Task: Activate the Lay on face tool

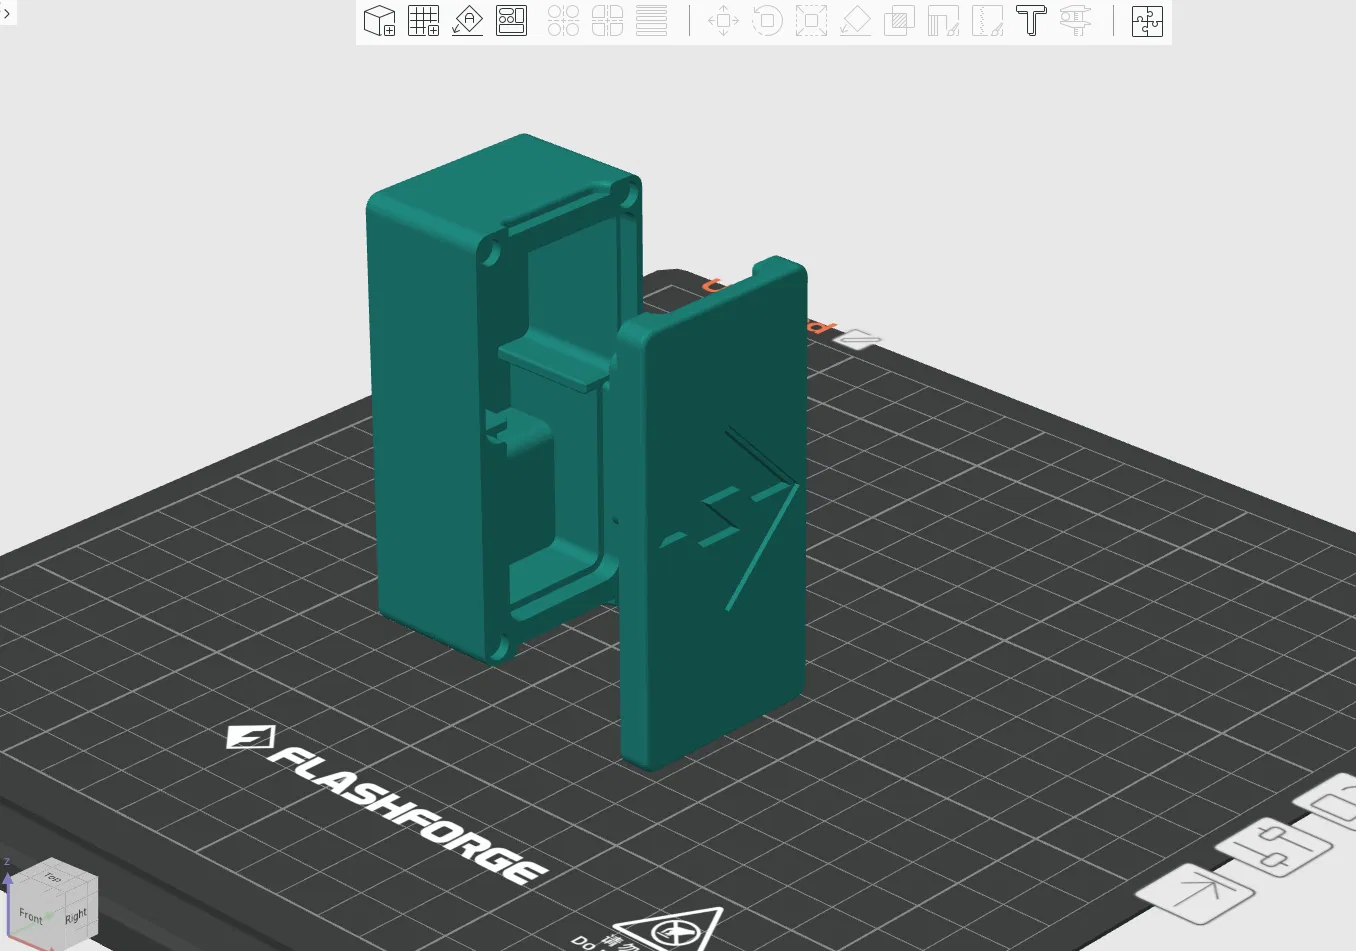Action: click(x=855, y=21)
